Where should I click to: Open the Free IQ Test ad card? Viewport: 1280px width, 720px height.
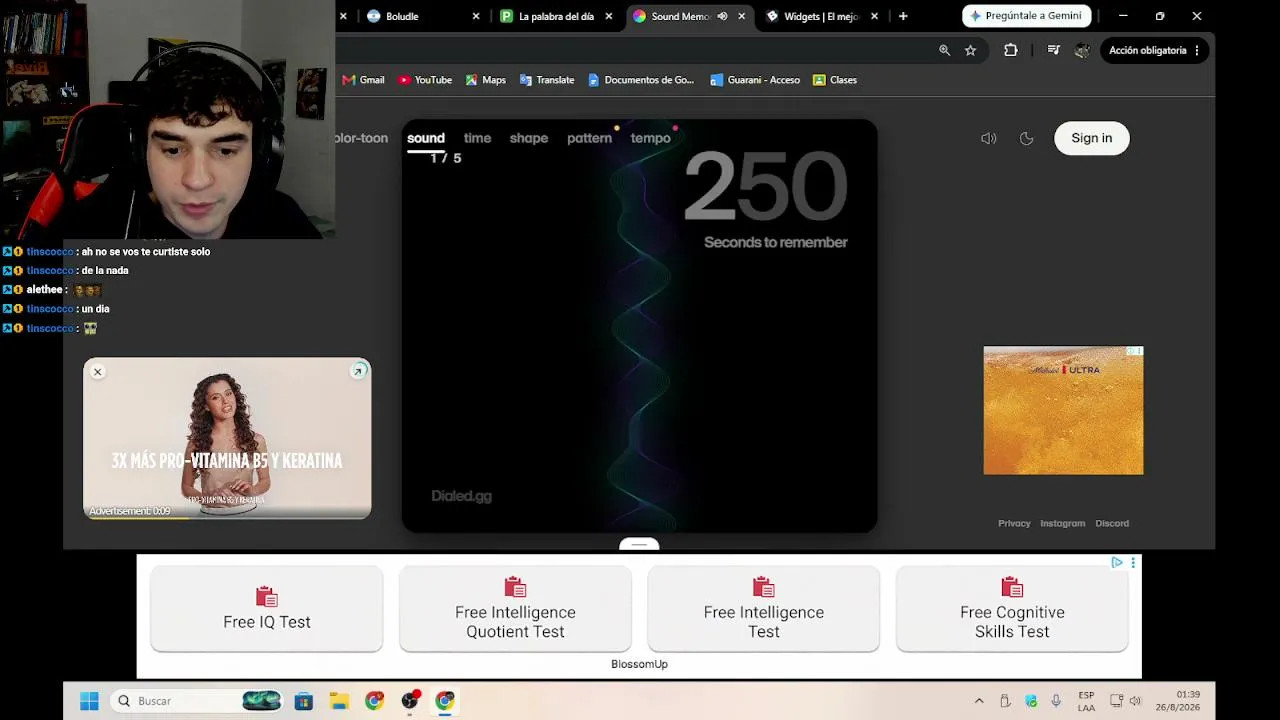pyautogui.click(x=266, y=609)
